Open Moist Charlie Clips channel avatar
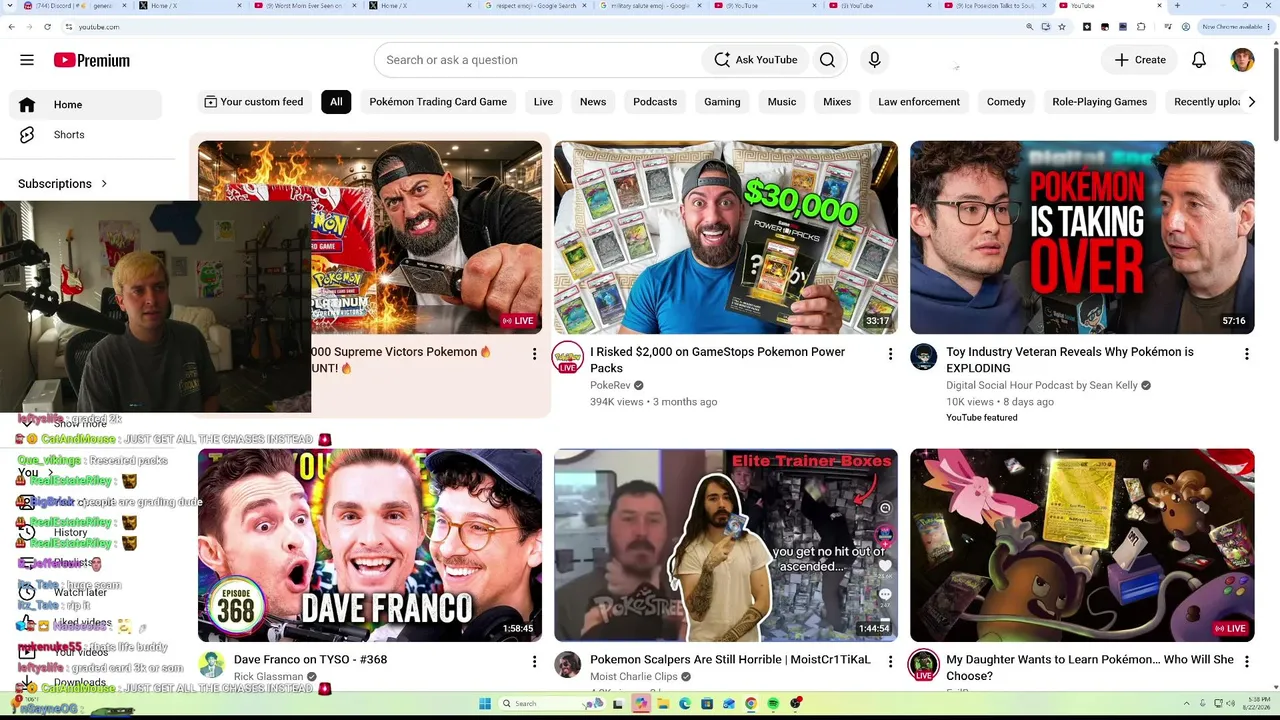Viewport: 1280px width, 720px height. [568, 665]
